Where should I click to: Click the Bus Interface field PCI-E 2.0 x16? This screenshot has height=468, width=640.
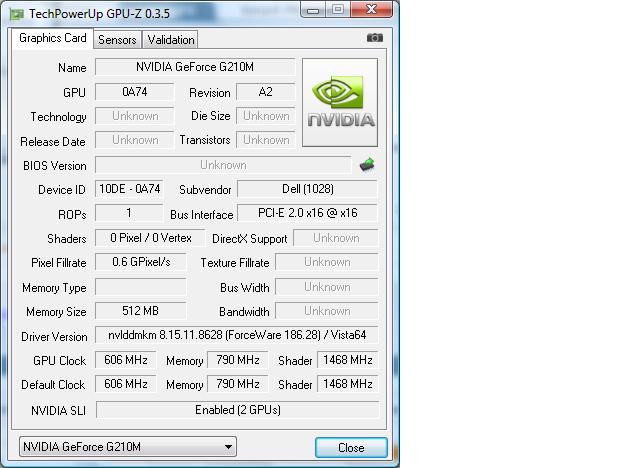[307, 213]
